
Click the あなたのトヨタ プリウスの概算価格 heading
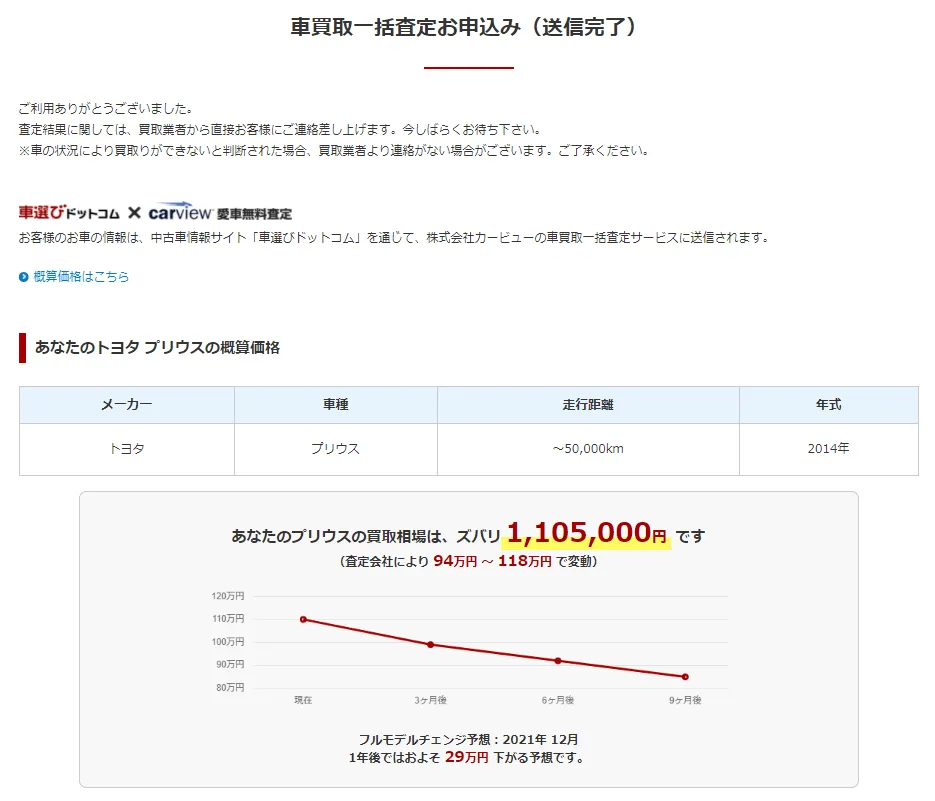pyautogui.click(x=157, y=347)
